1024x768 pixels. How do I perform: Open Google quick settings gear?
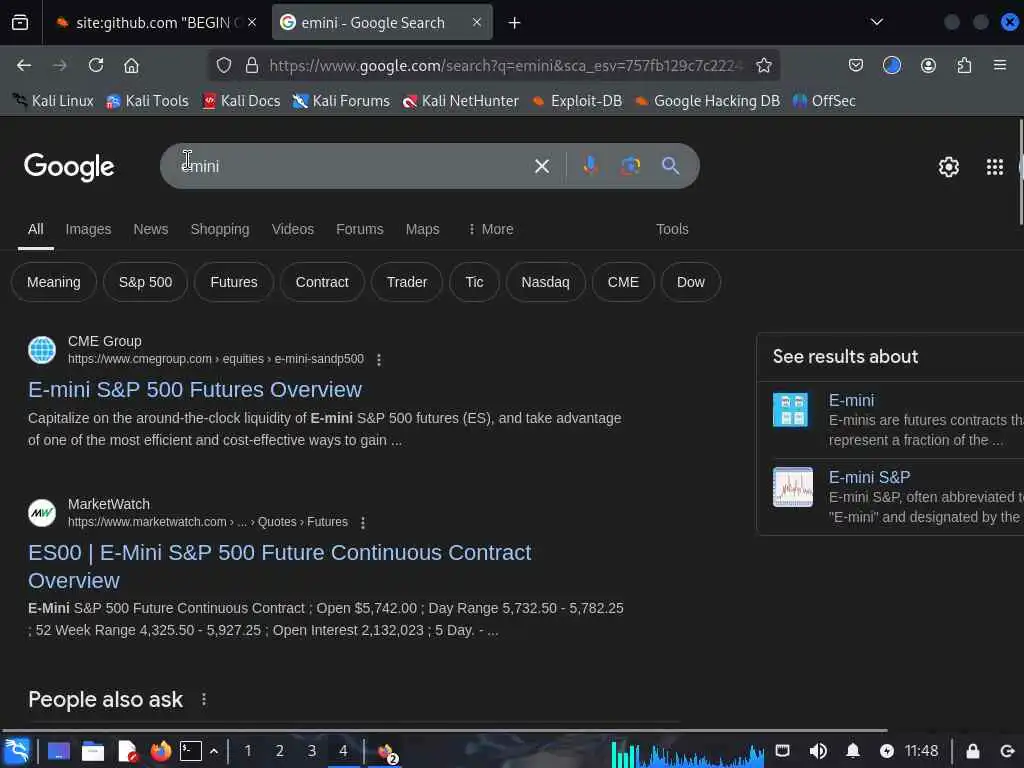[x=948, y=167]
